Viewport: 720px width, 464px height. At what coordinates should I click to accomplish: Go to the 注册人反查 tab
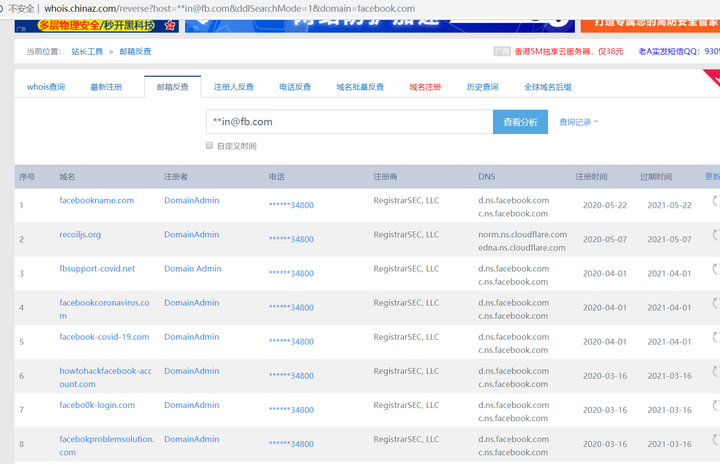234,87
